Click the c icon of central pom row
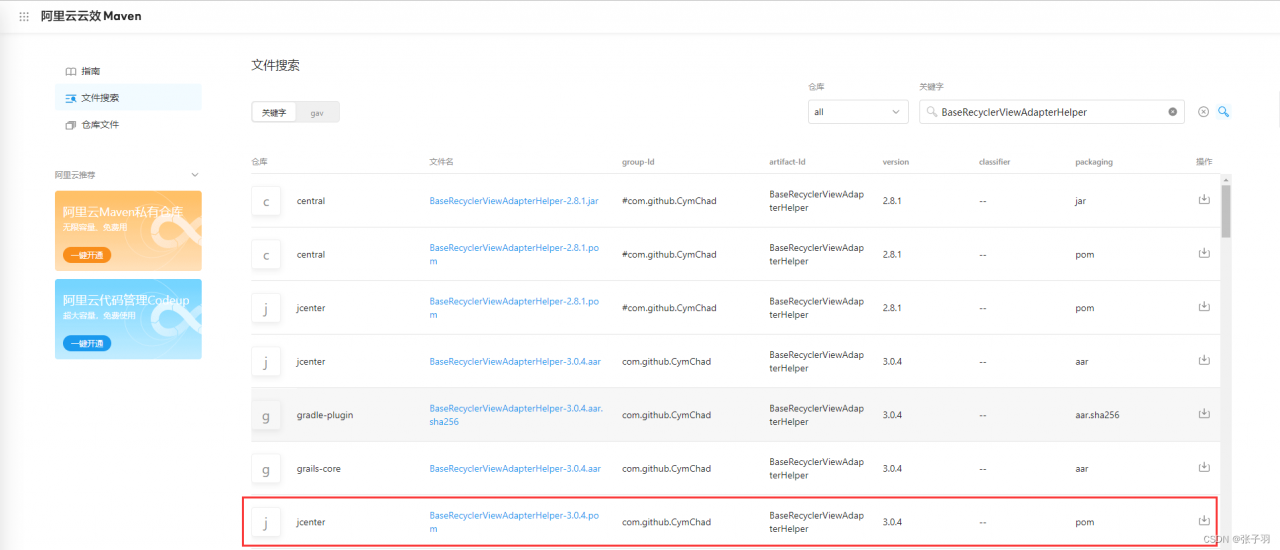This screenshot has height=550, width=1280. tap(266, 255)
